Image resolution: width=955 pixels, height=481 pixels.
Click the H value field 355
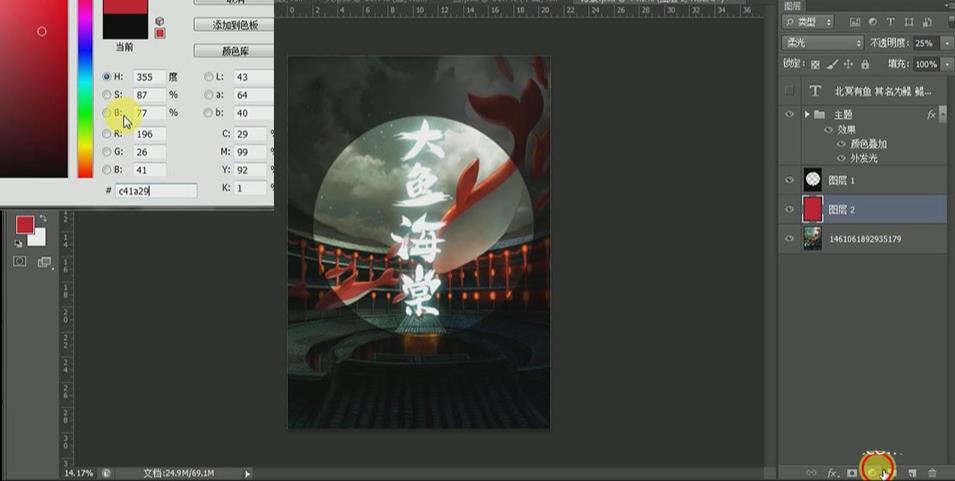pyautogui.click(x=150, y=77)
